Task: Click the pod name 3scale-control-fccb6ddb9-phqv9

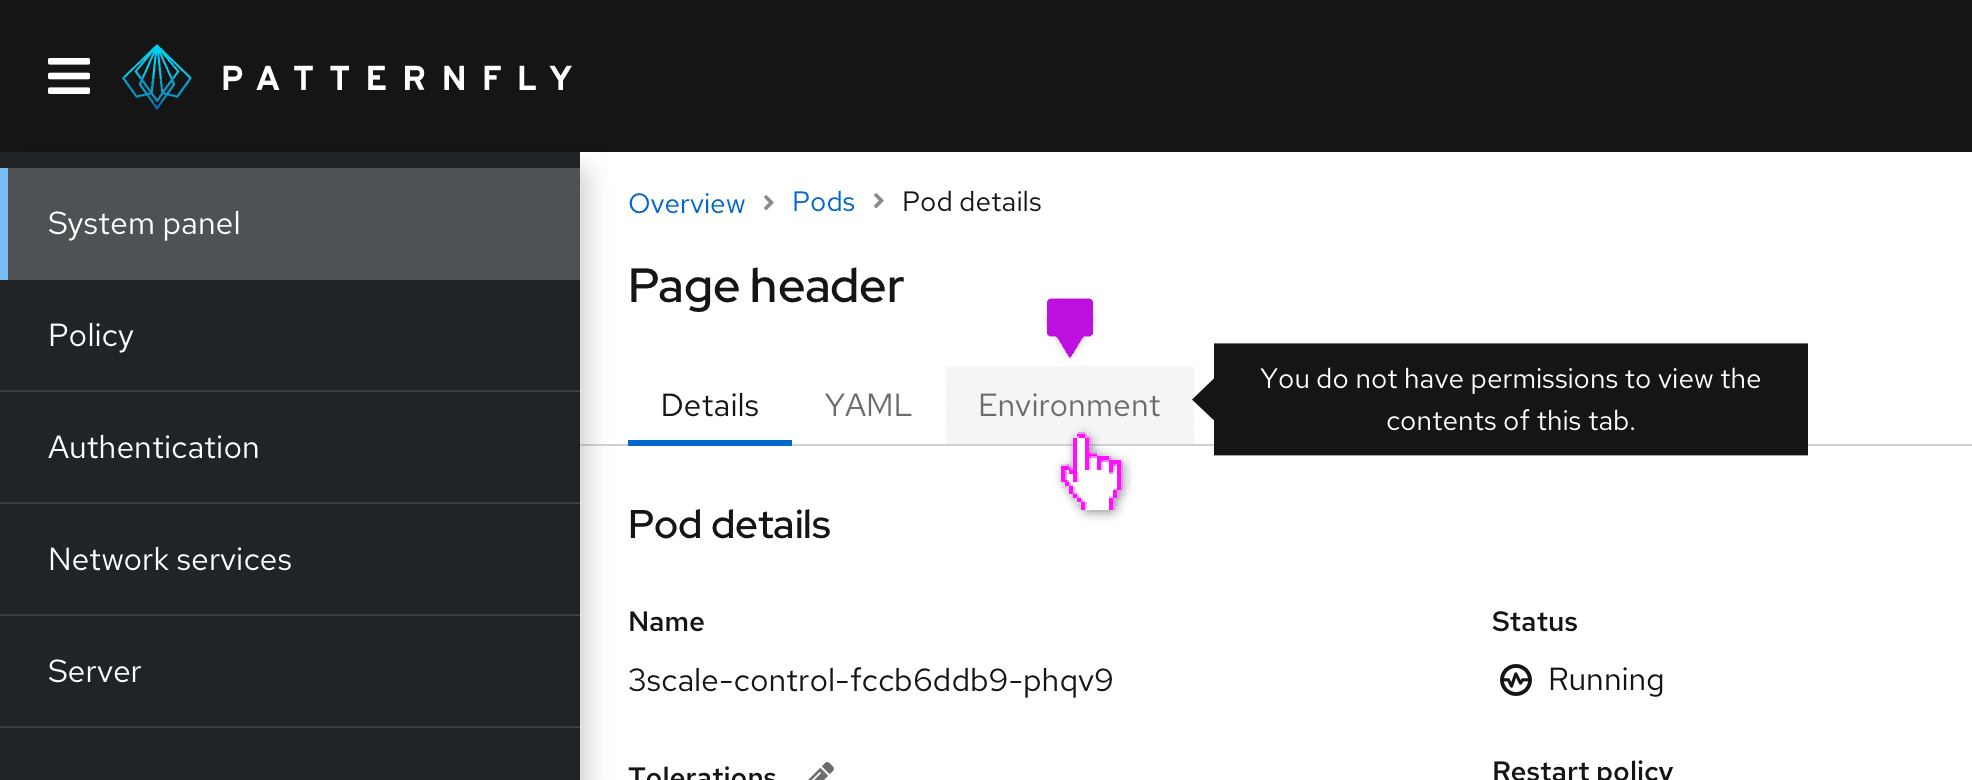Action: [870, 681]
